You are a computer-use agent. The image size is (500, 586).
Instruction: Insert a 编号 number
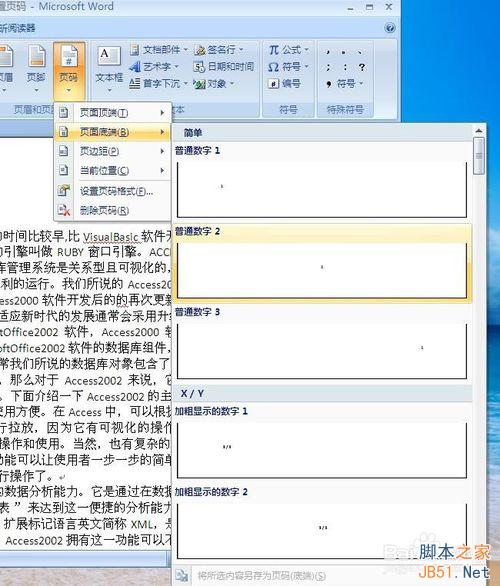tap(284, 84)
